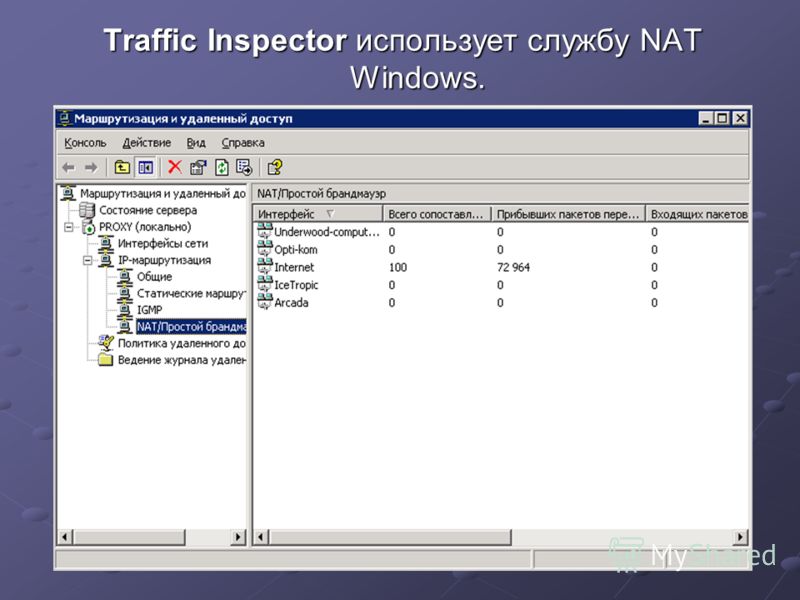This screenshot has width=800, height=600.
Task: Open the Действие menu
Action: coord(146,142)
